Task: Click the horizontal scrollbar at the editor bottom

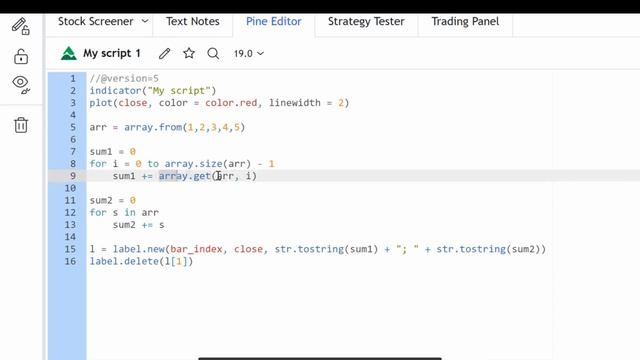Action: [320, 358]
